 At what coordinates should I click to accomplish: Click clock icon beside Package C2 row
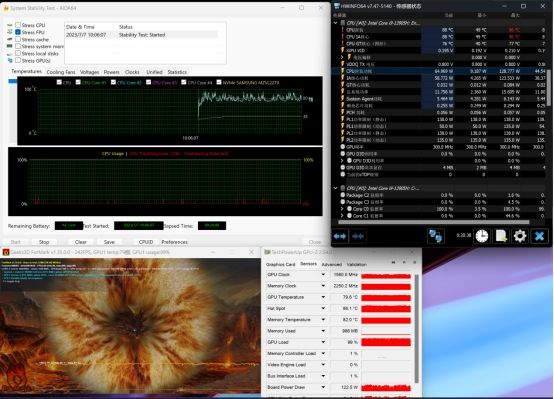(x=342, y=195)
